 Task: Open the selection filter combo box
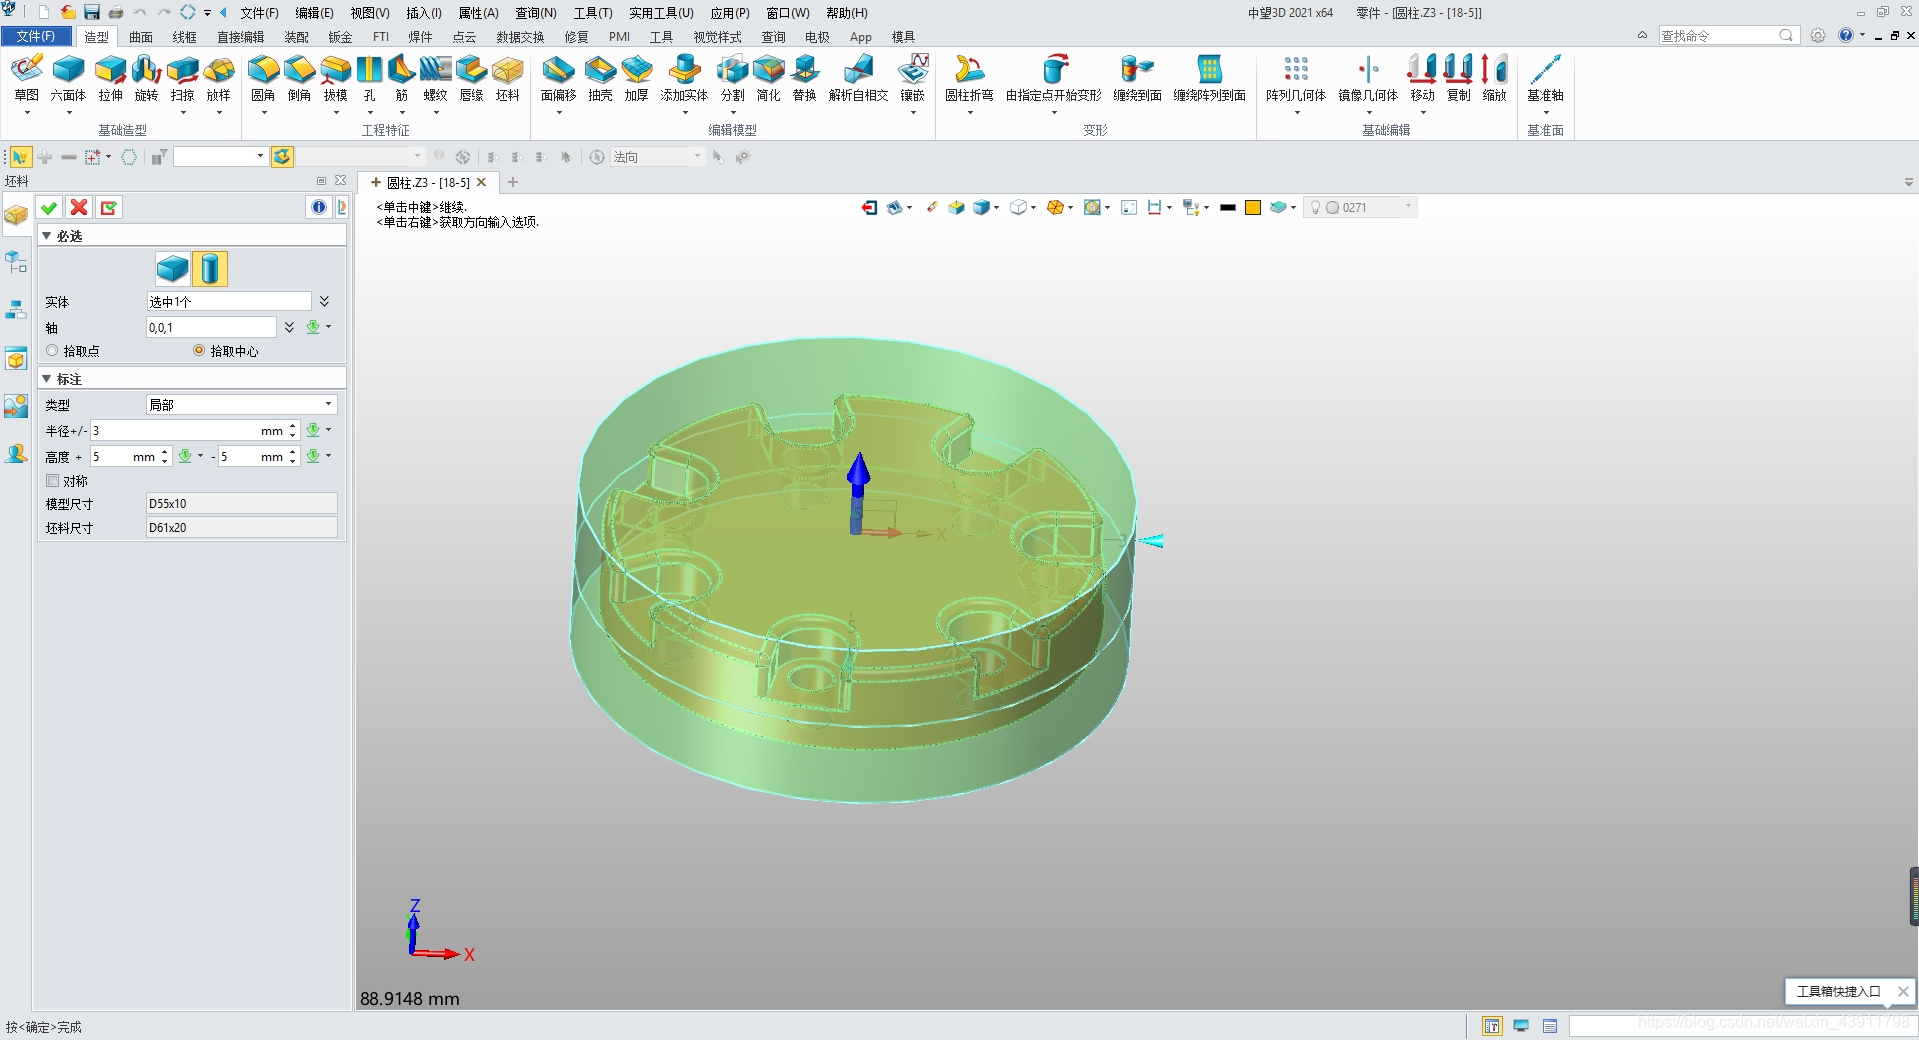220,157
